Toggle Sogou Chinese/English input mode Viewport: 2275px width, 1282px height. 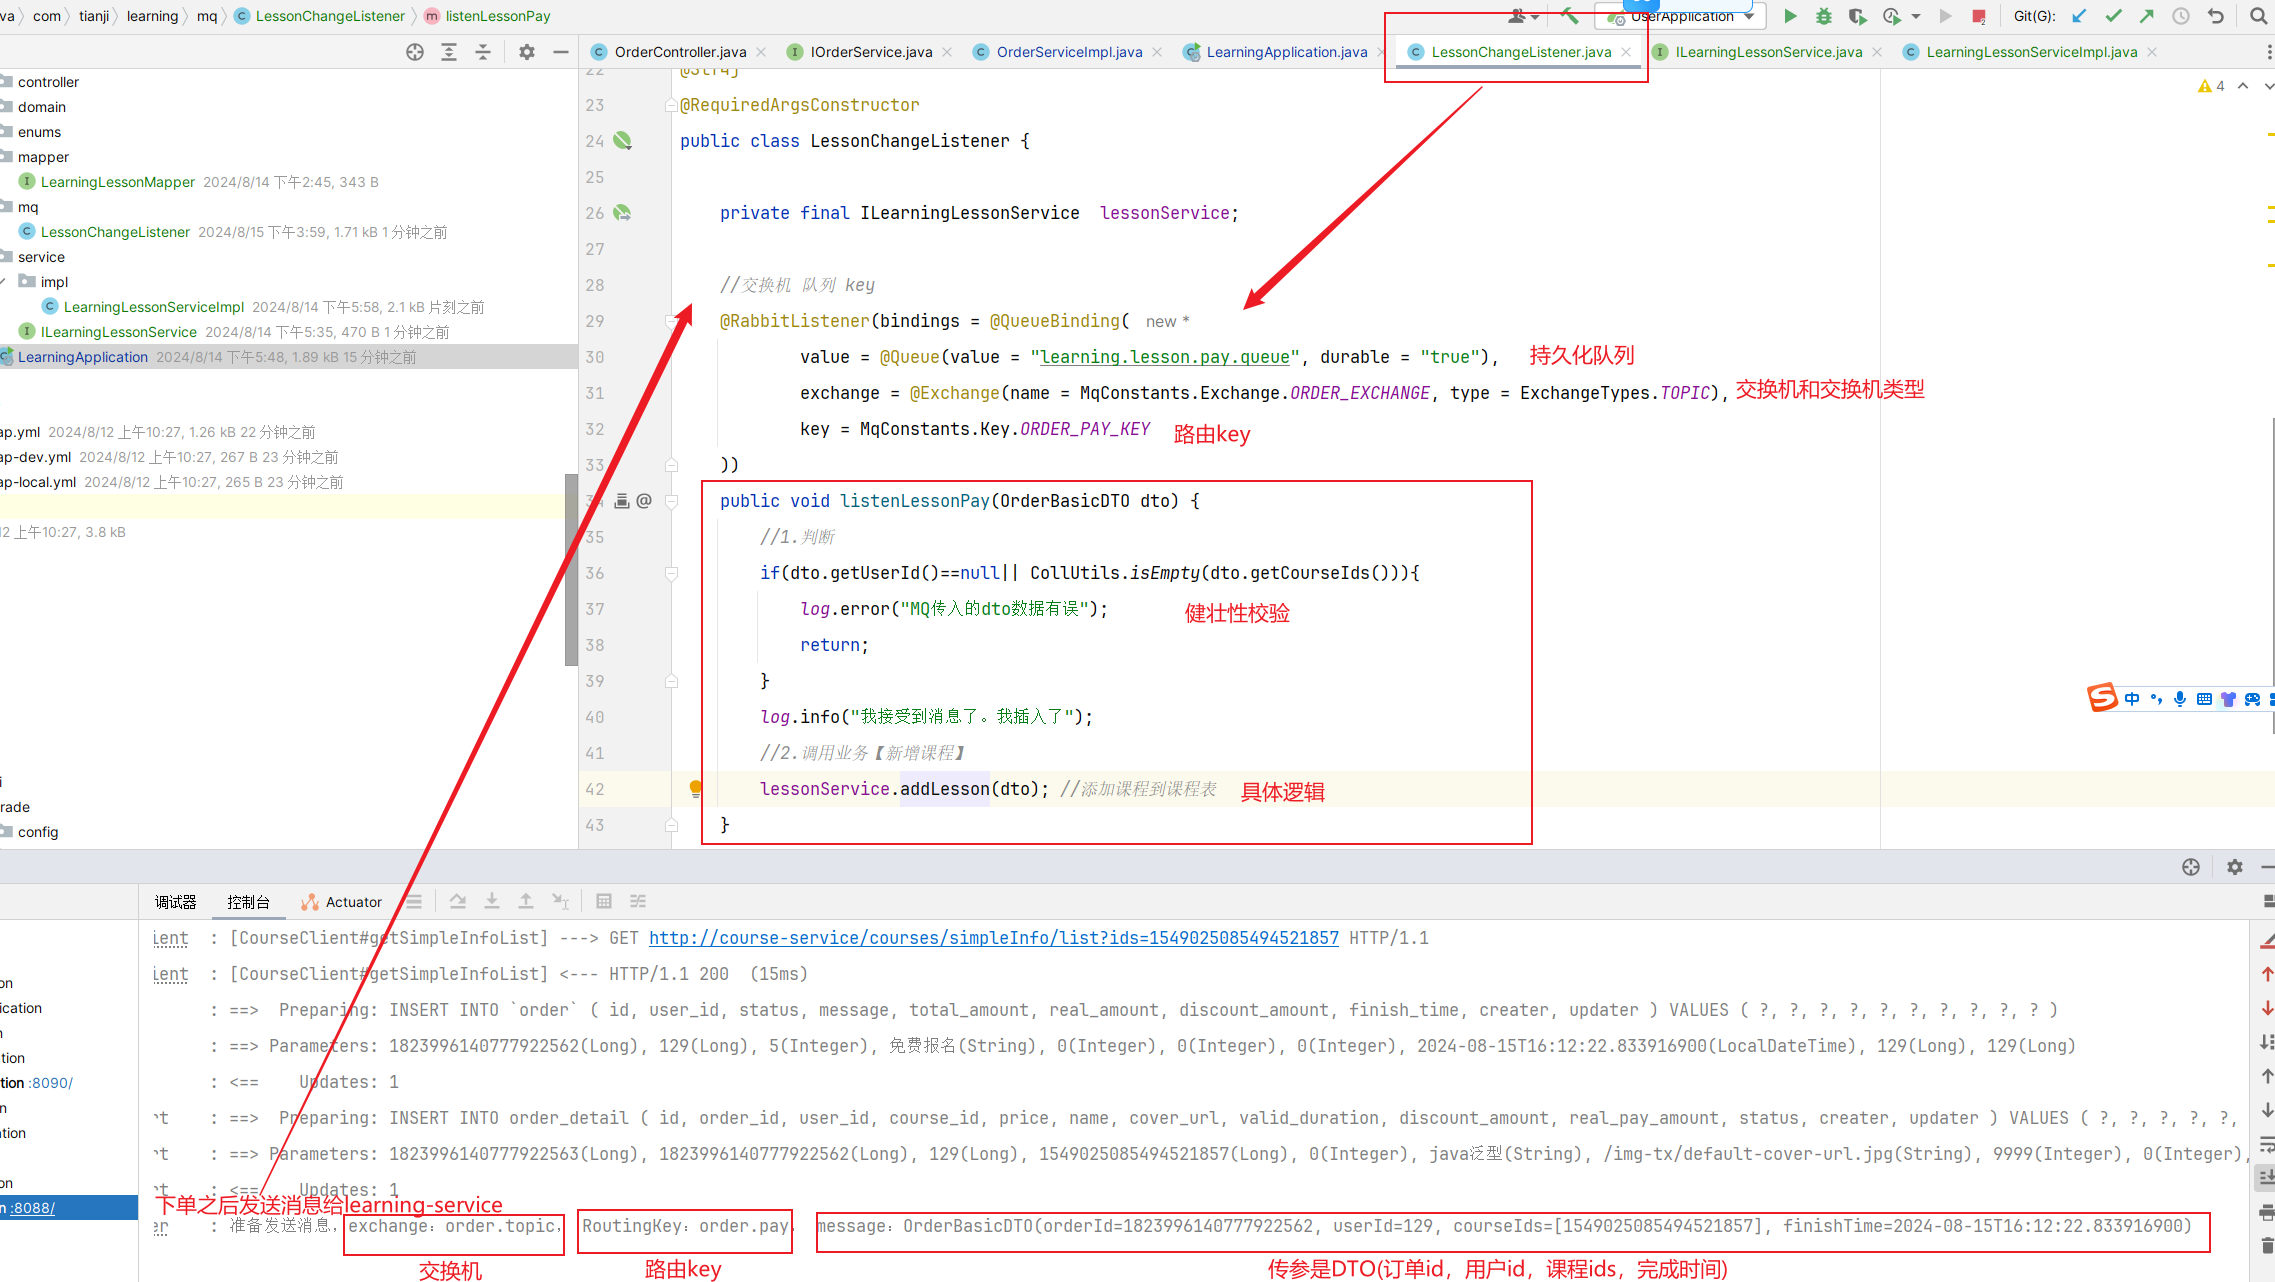click(2131, 699)
